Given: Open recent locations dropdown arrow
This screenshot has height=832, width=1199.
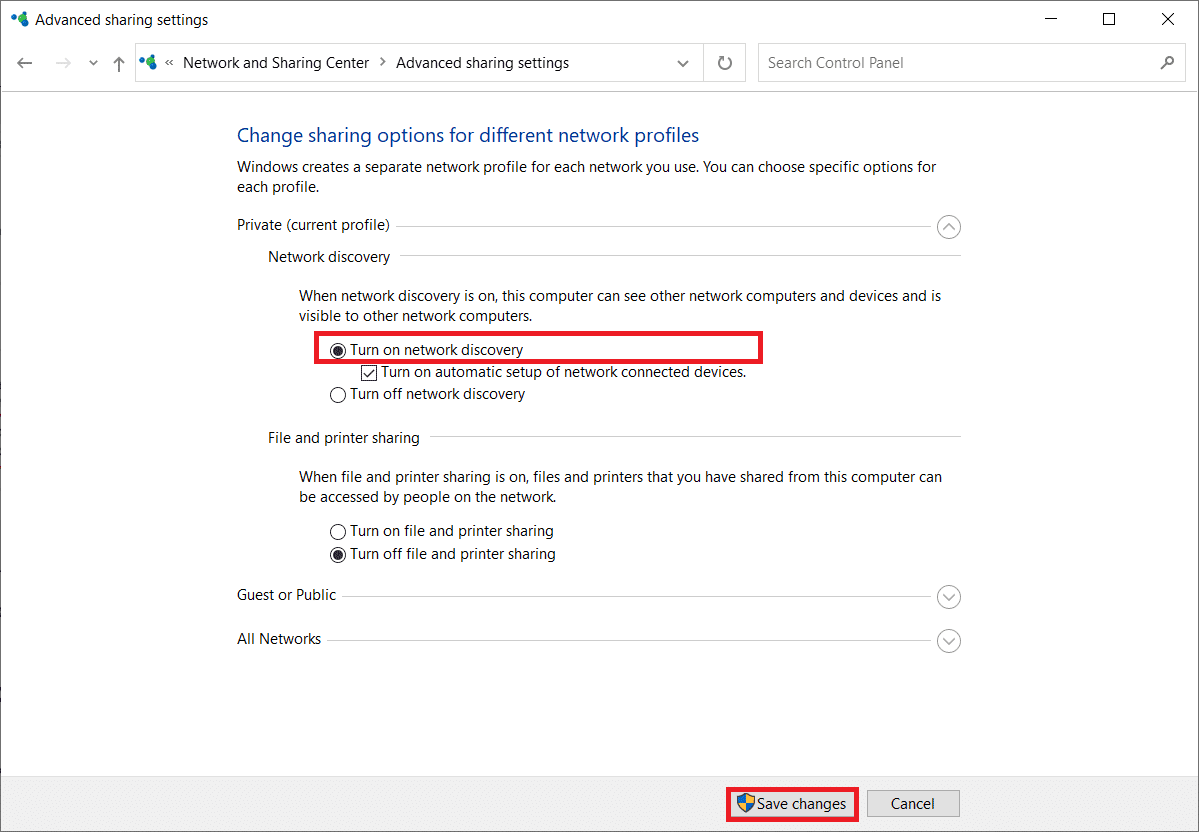Looking at the screenshot, I should click(93, 63).
